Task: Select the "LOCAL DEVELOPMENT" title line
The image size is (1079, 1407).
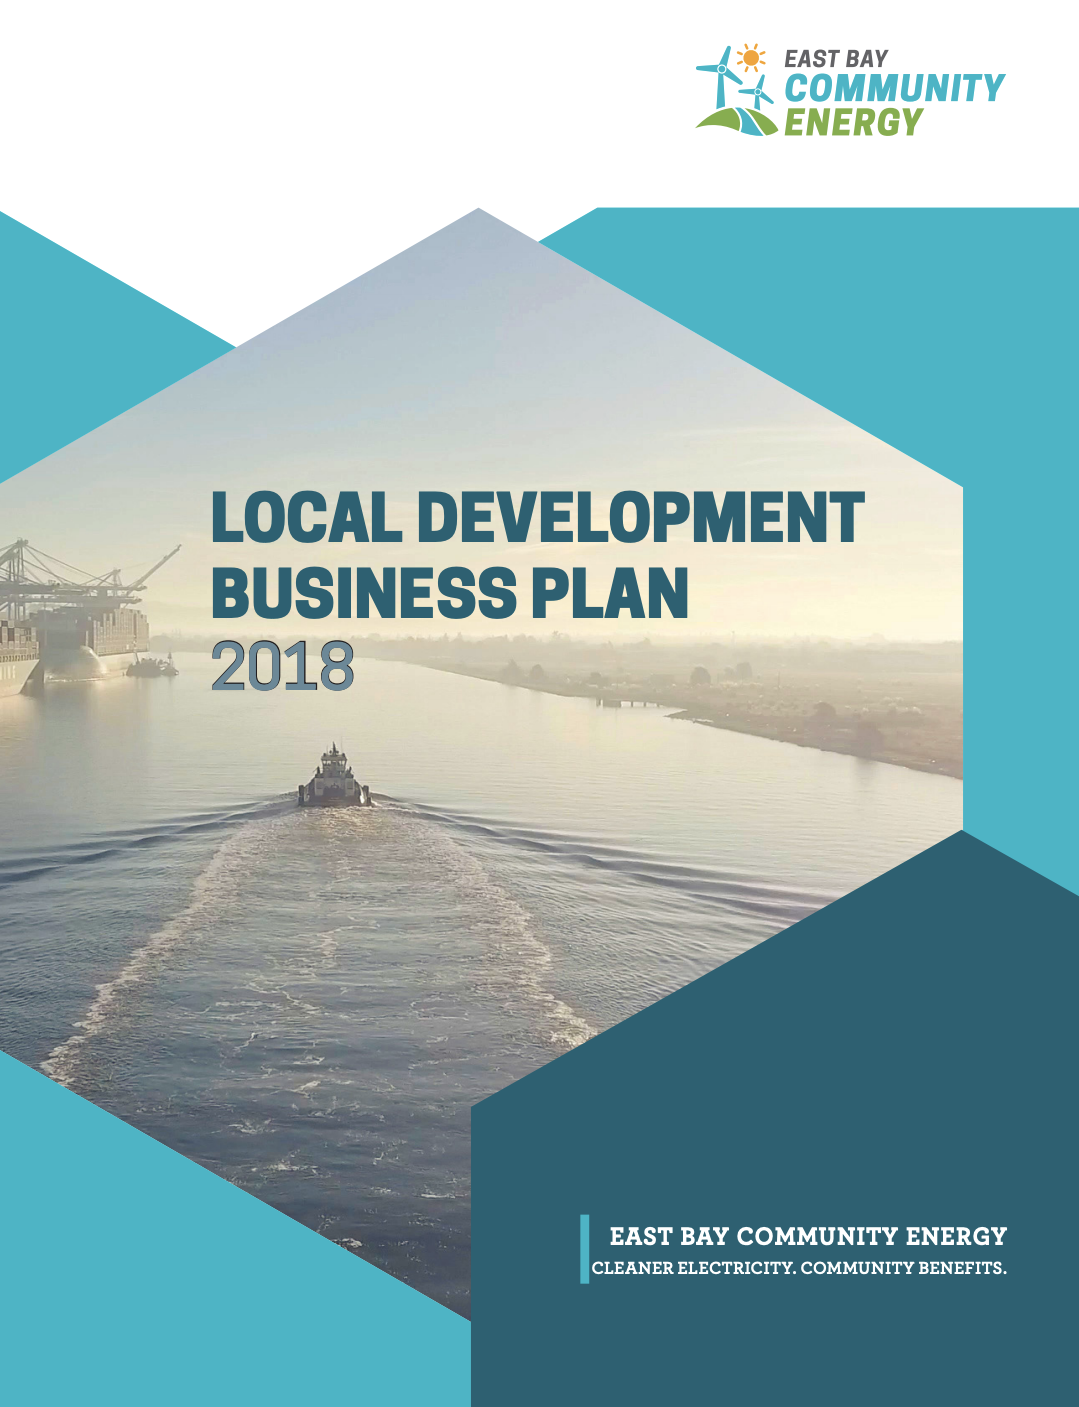Action: [537, 518]
